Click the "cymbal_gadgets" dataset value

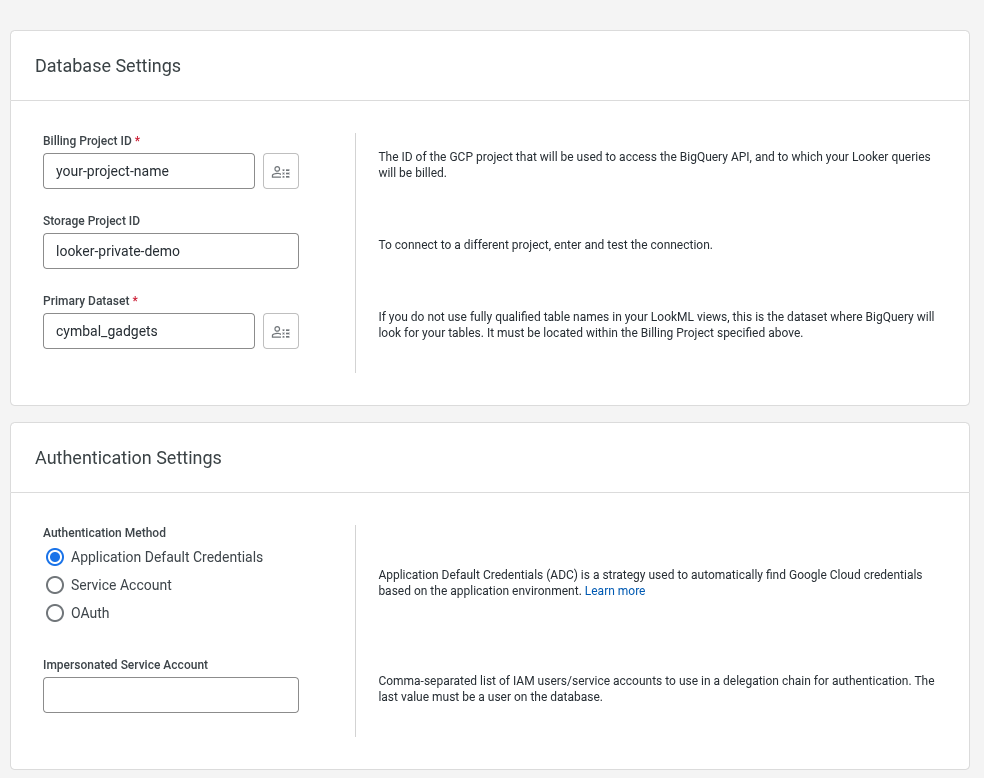coord(104,331)
